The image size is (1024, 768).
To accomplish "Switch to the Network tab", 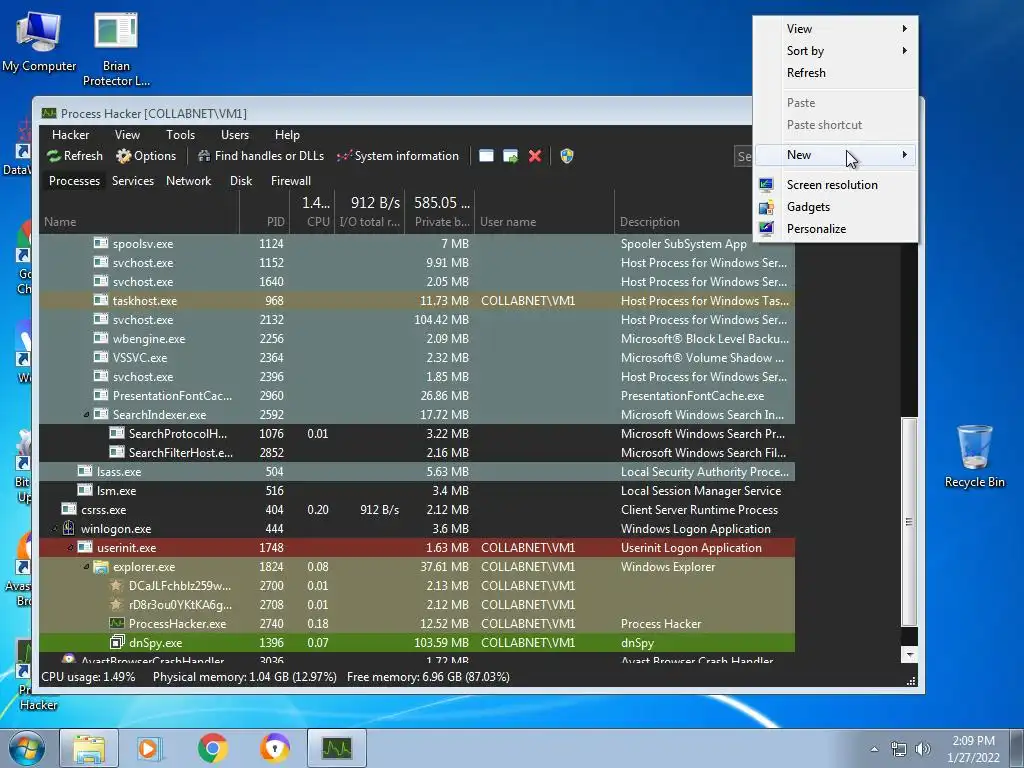I will [189, 181].
